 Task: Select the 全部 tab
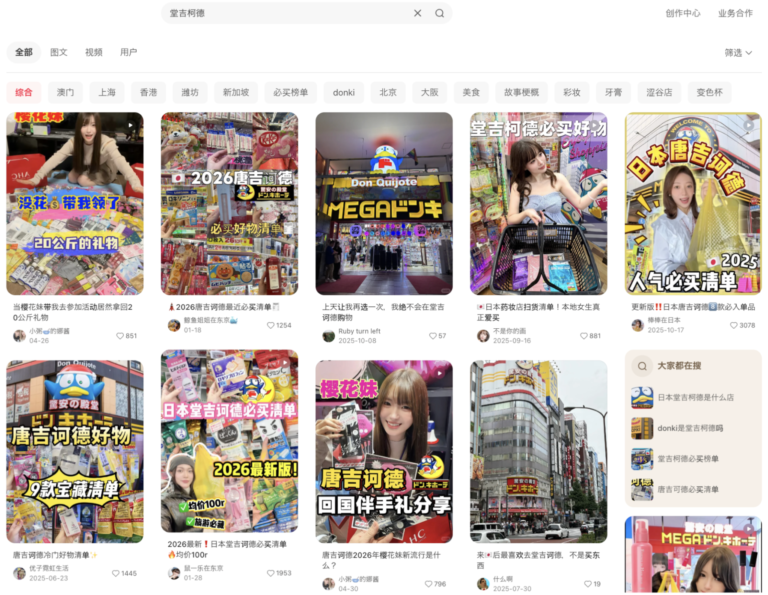click(x=24, y=52)
